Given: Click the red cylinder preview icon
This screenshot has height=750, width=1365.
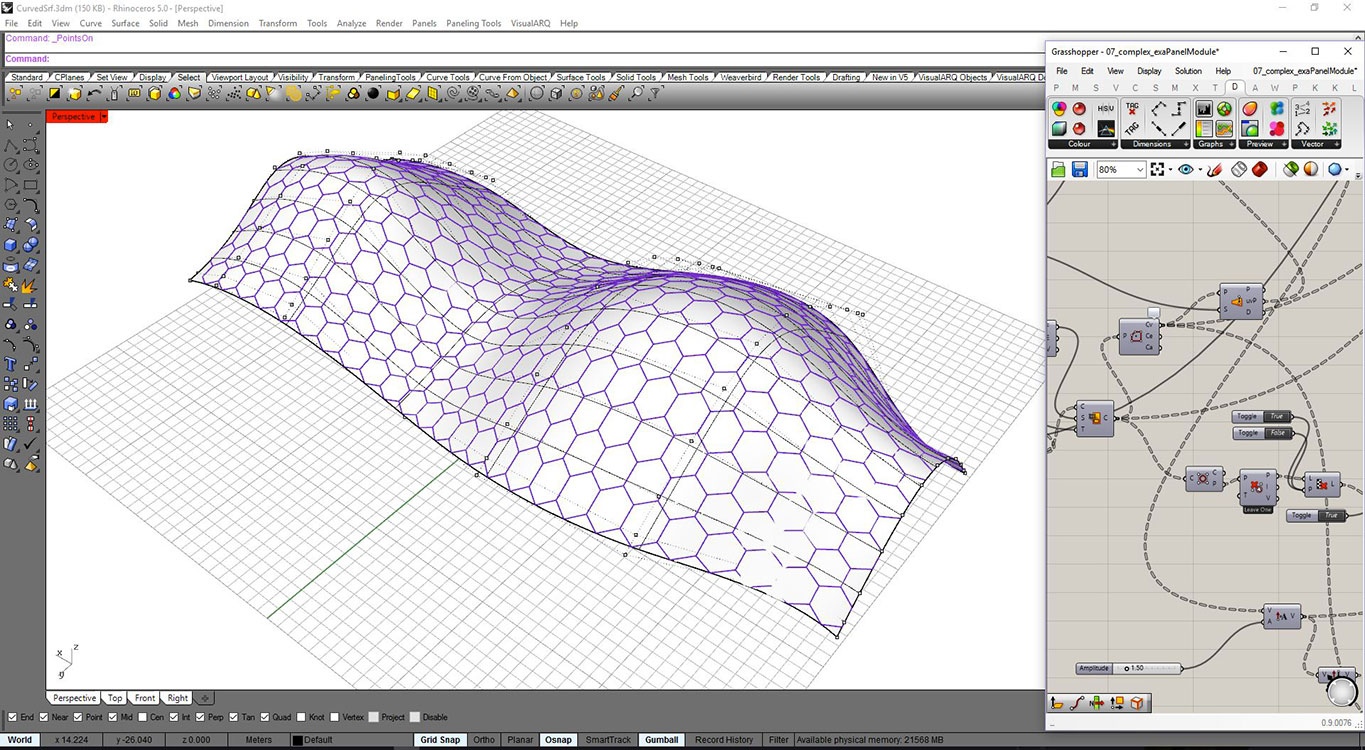Looking at the screenshot, I should pyautogui.click(x=1260, y=170).
